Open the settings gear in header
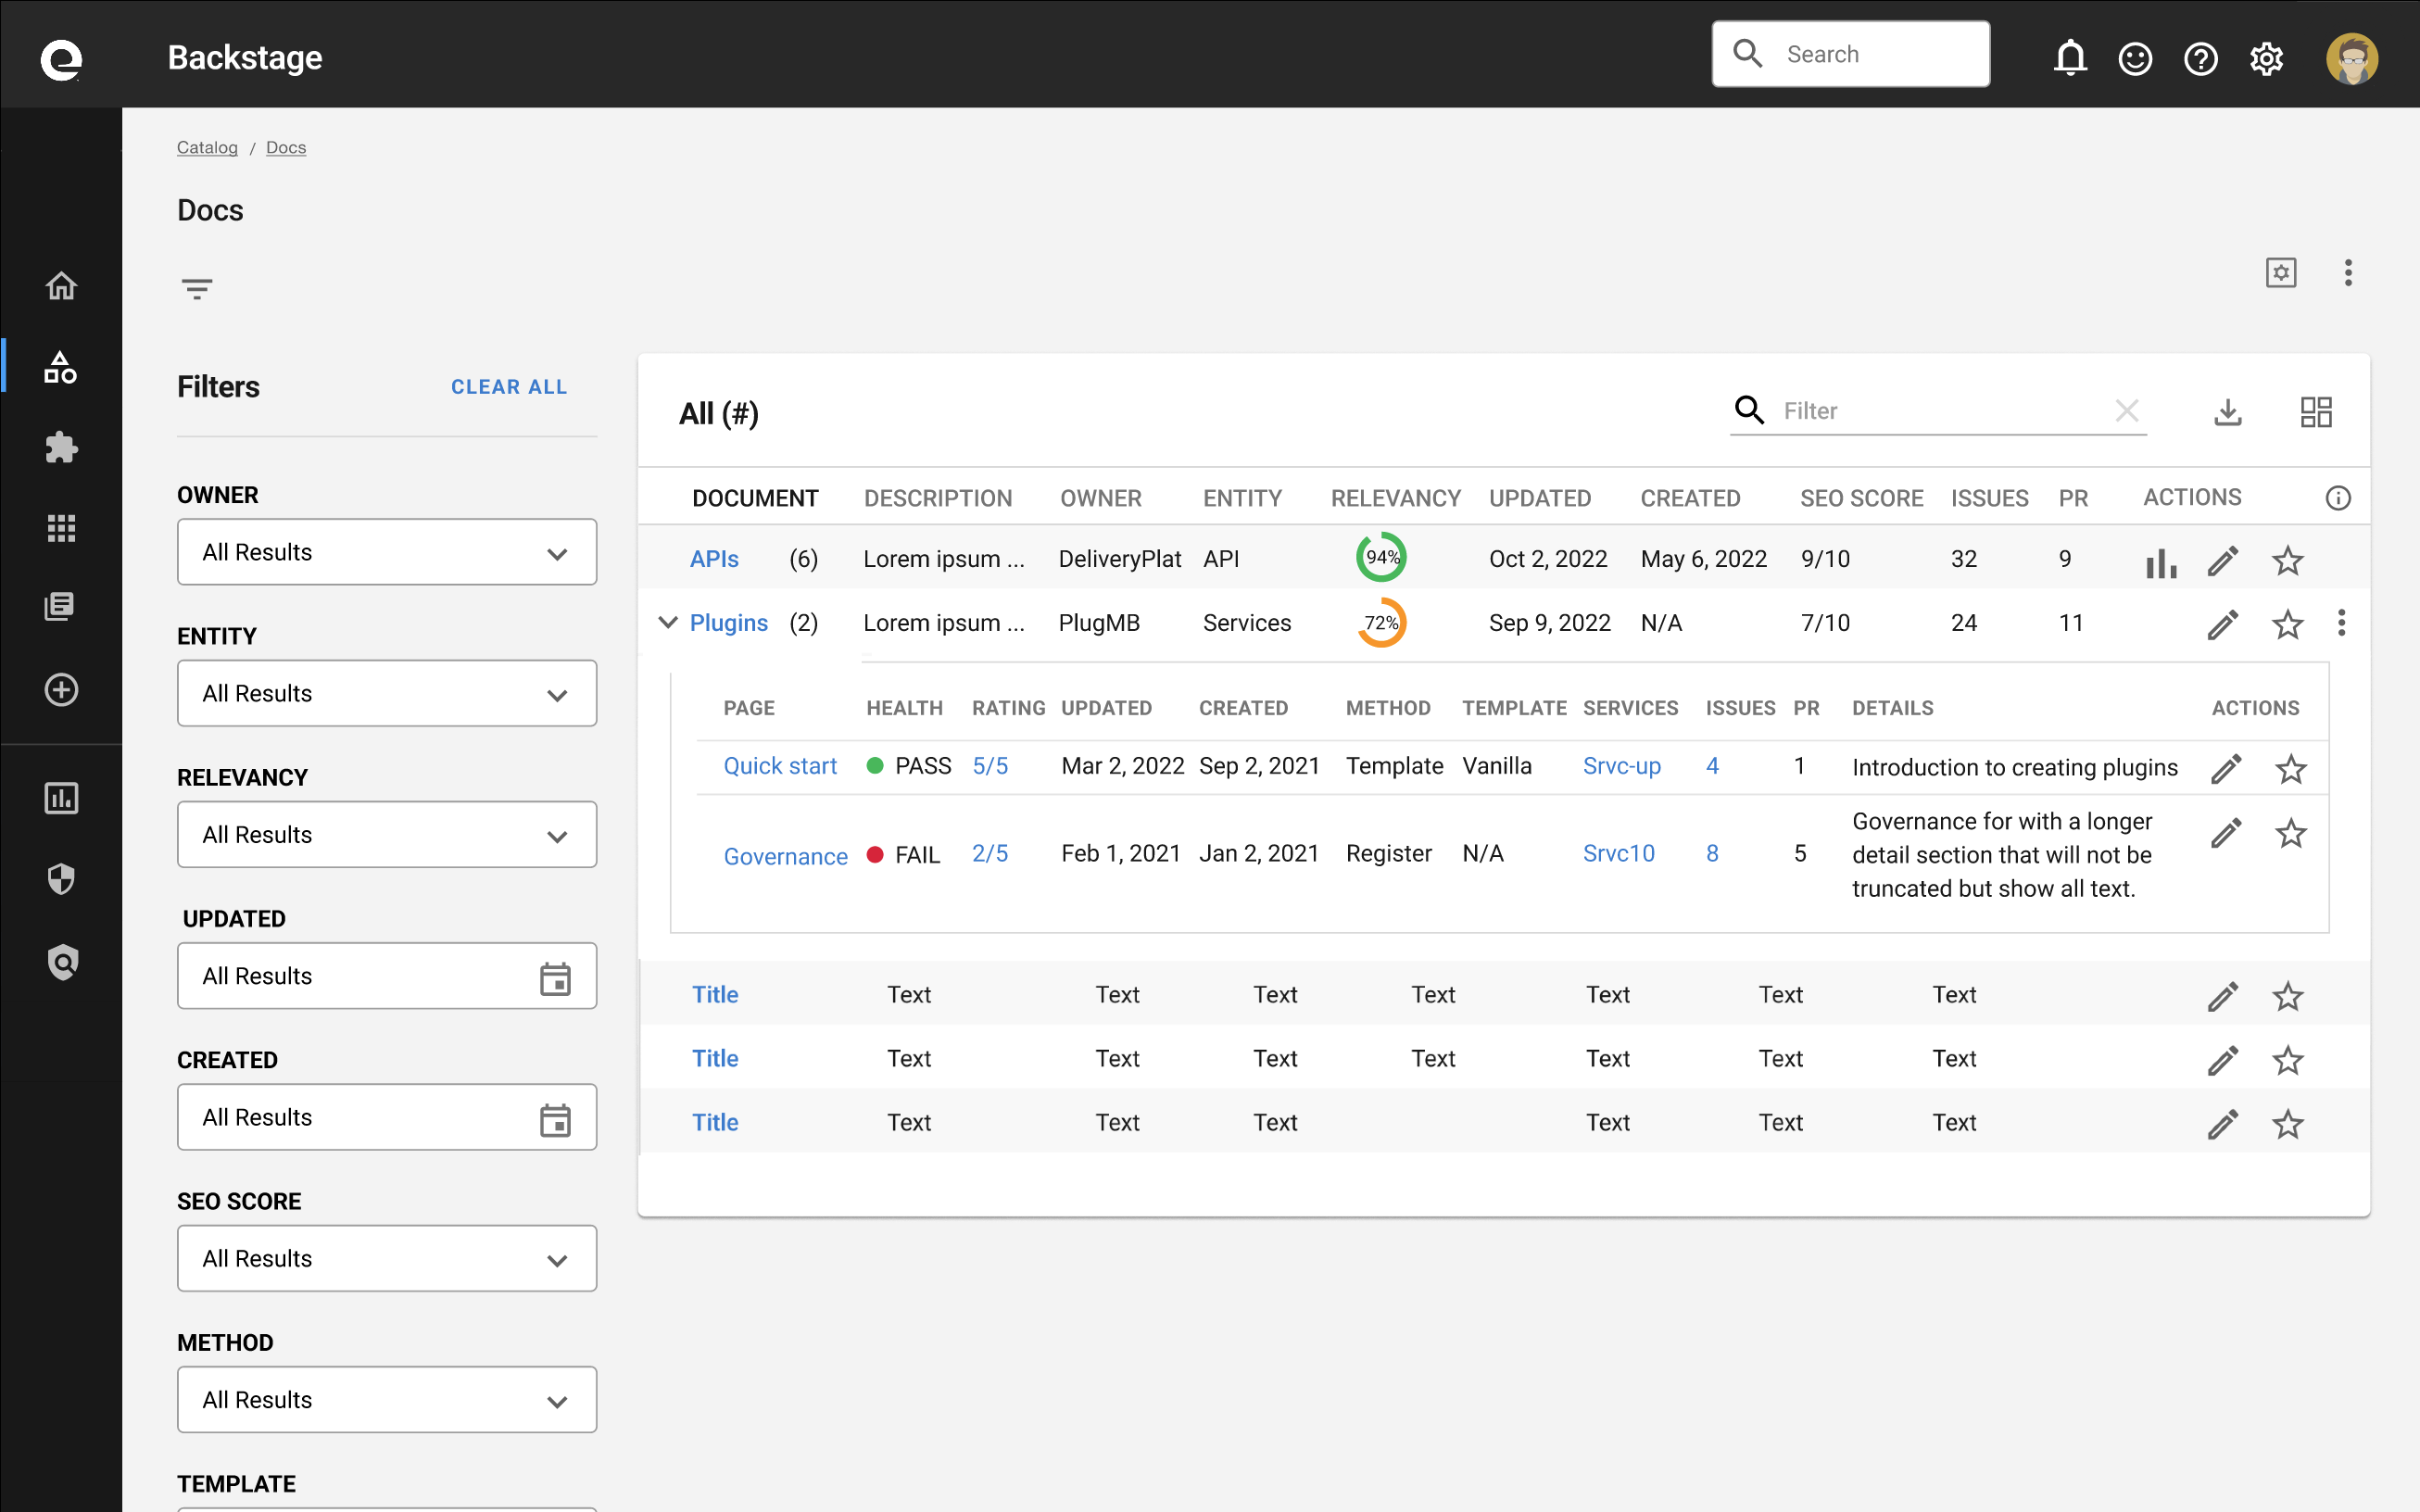This screenshot has height=1512, width=2420. tap(2266, 59)
